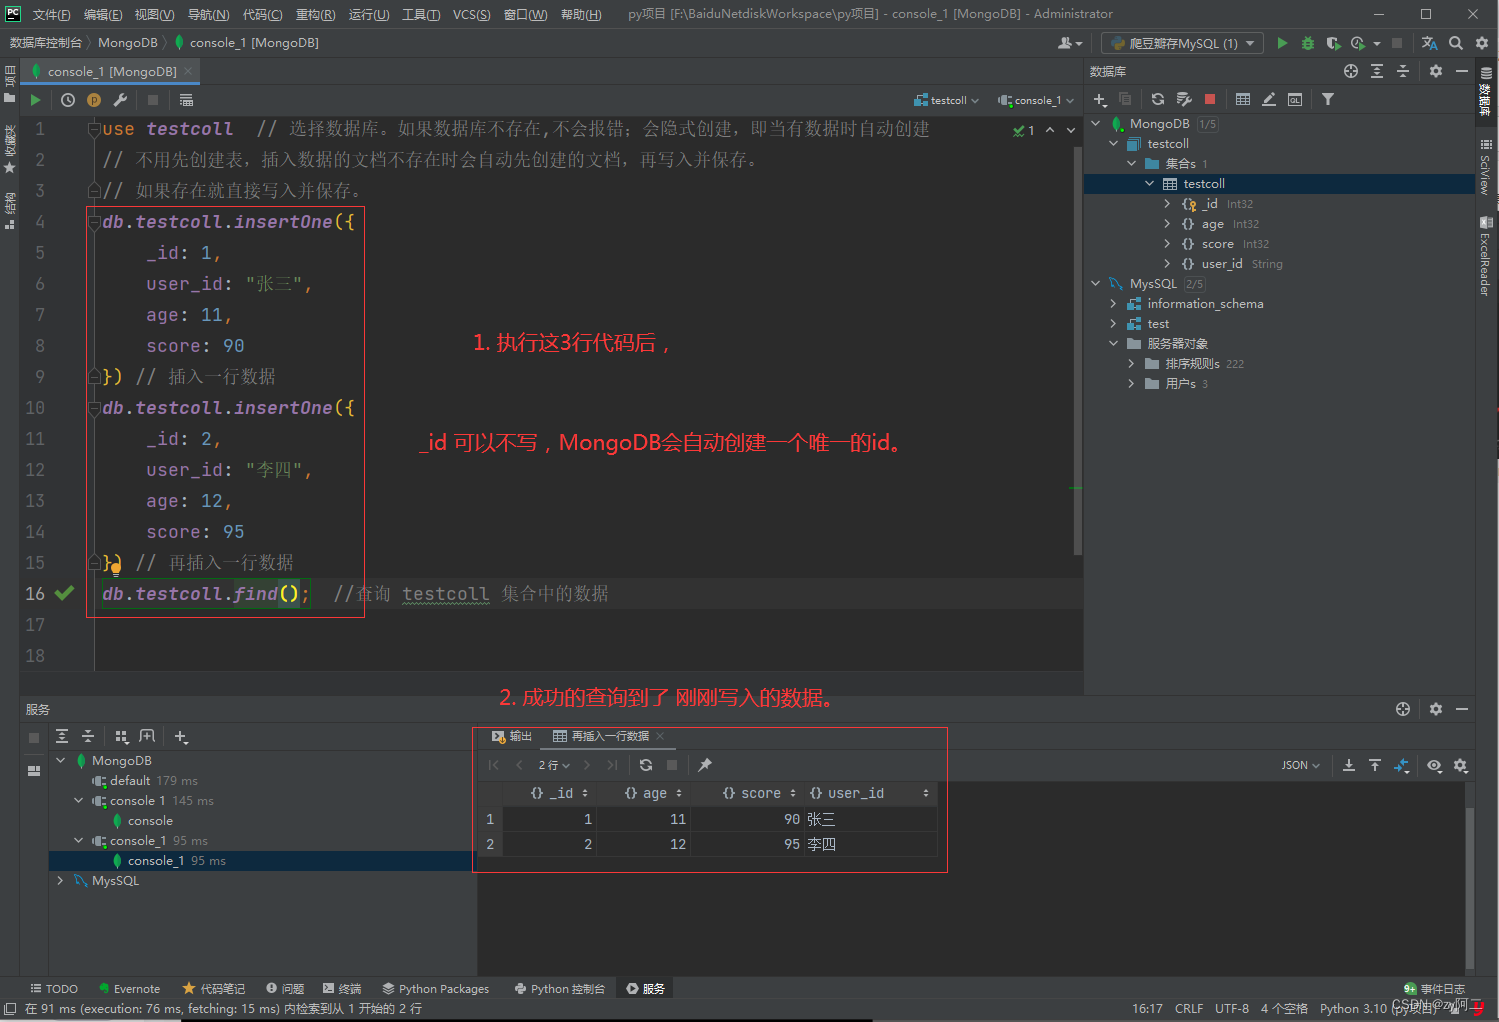This screenshot has width=1499, height=1022.
Task: Open result grid settings gear
Action: point(1461,765)
